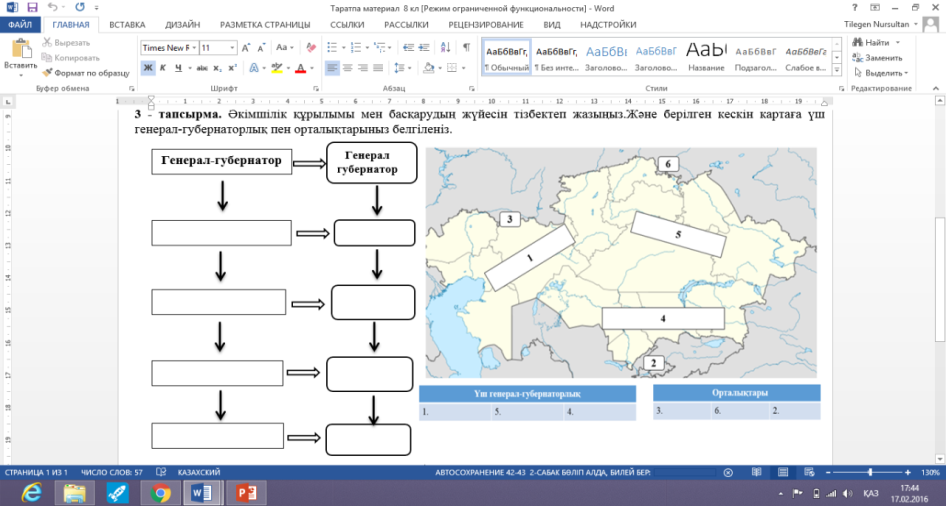Open the font size dropdown

pos(232,48)
